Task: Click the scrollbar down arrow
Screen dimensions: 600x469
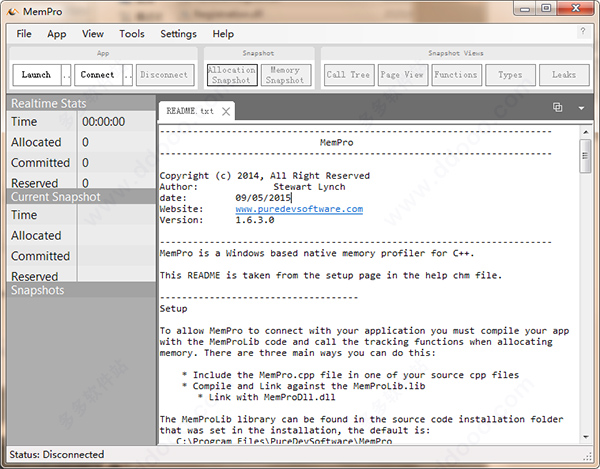Action: [x=586, y=436]
